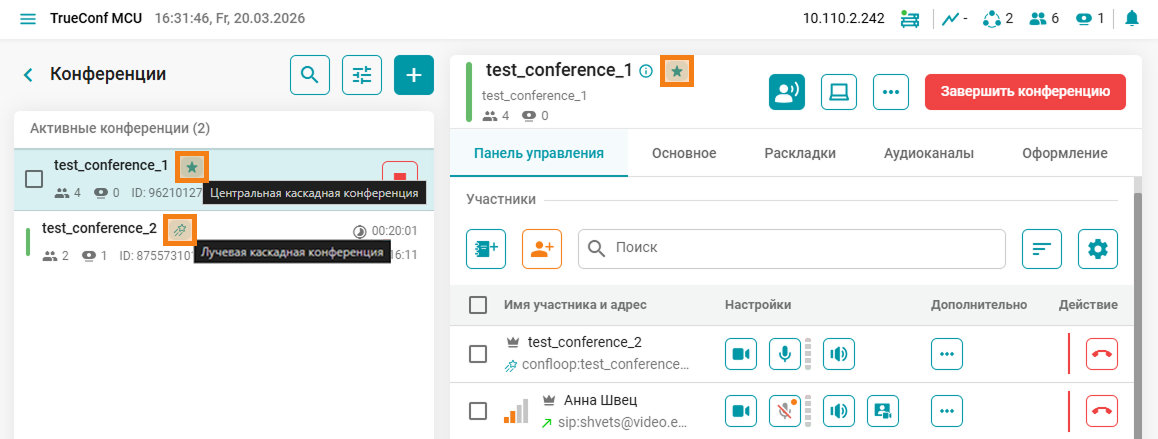Screen dimensions: 1158x439
Task: Open participant sort order menu
Action: point(1041,249)
